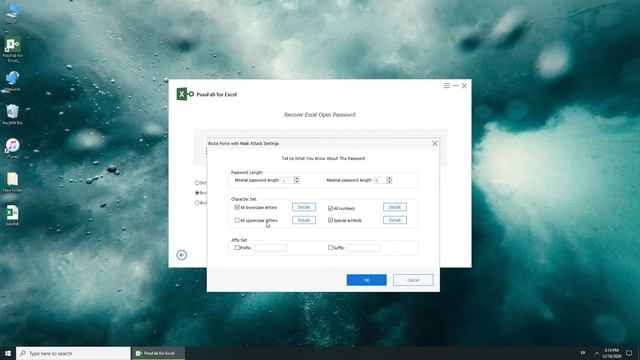Open Recycle Bin desktop icon
This screenshot has width=640, height=360.
click(13, 114)
